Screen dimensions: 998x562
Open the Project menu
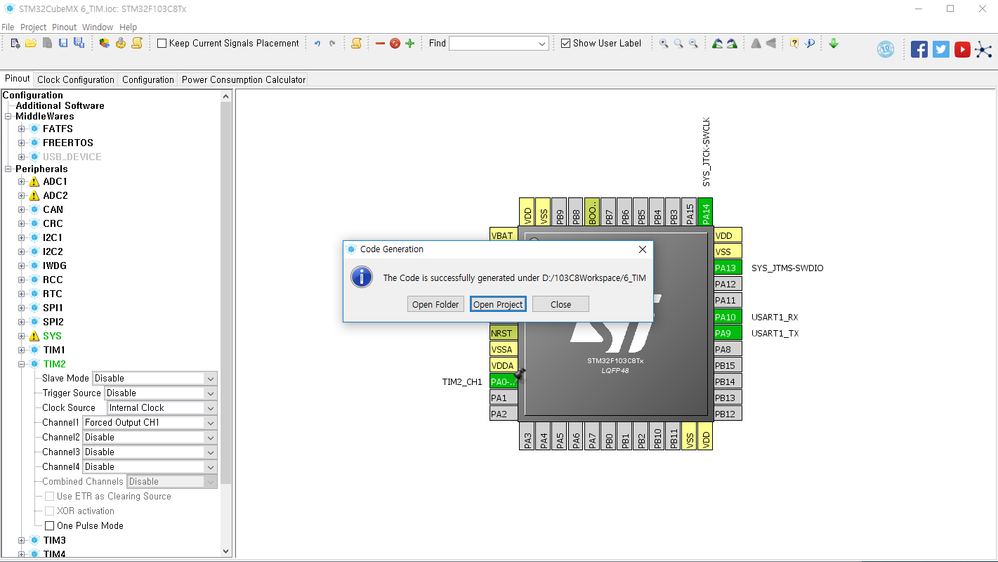click(x=33, y=27)
